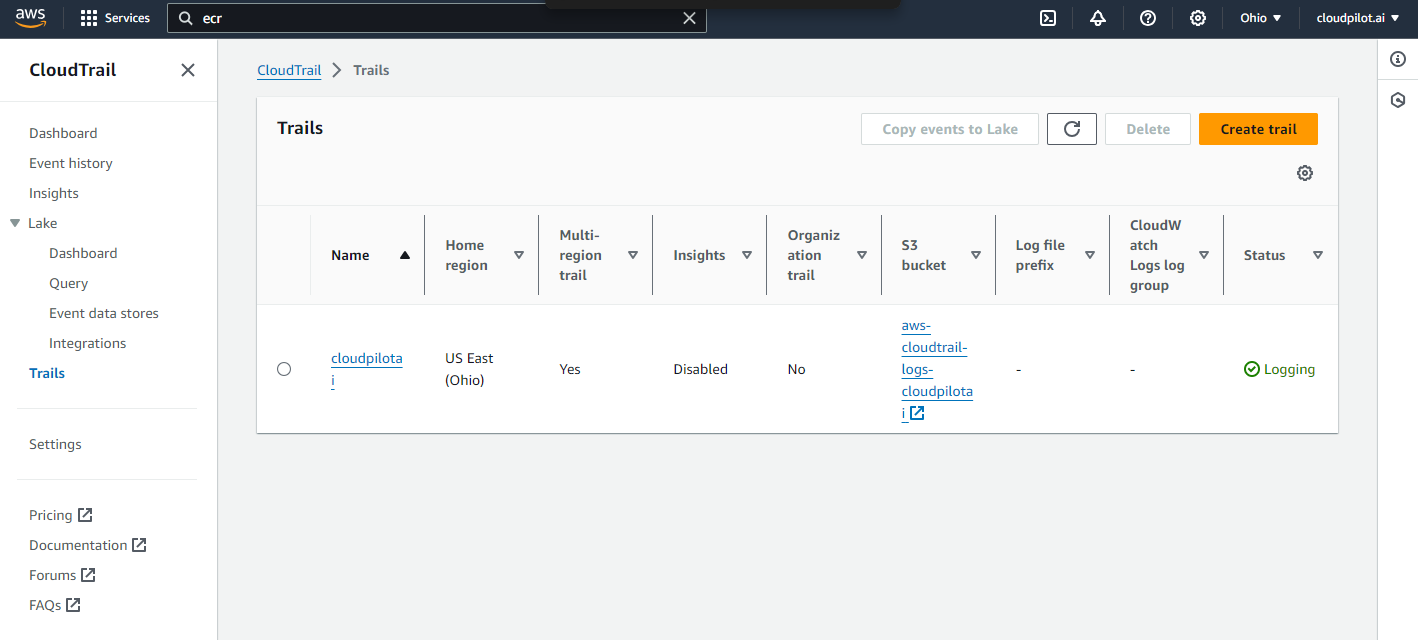Viewport: 1418px width, 640px height.
Task: Close the CloudTrail sidebar with X
Action: [x=188, y=70]
